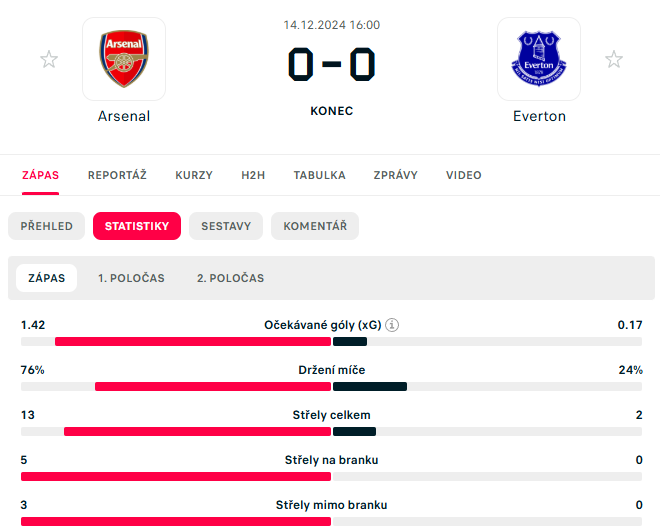Click the Arsenal team name
This screenshot has height=531, width=660.
(124, 116)
